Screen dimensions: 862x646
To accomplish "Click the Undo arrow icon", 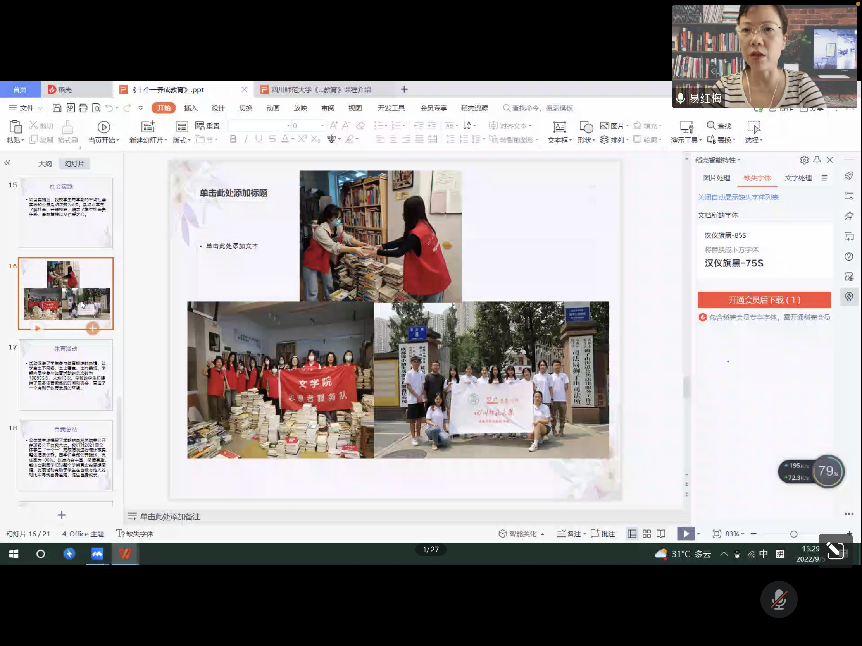I will tap(109, 108).
